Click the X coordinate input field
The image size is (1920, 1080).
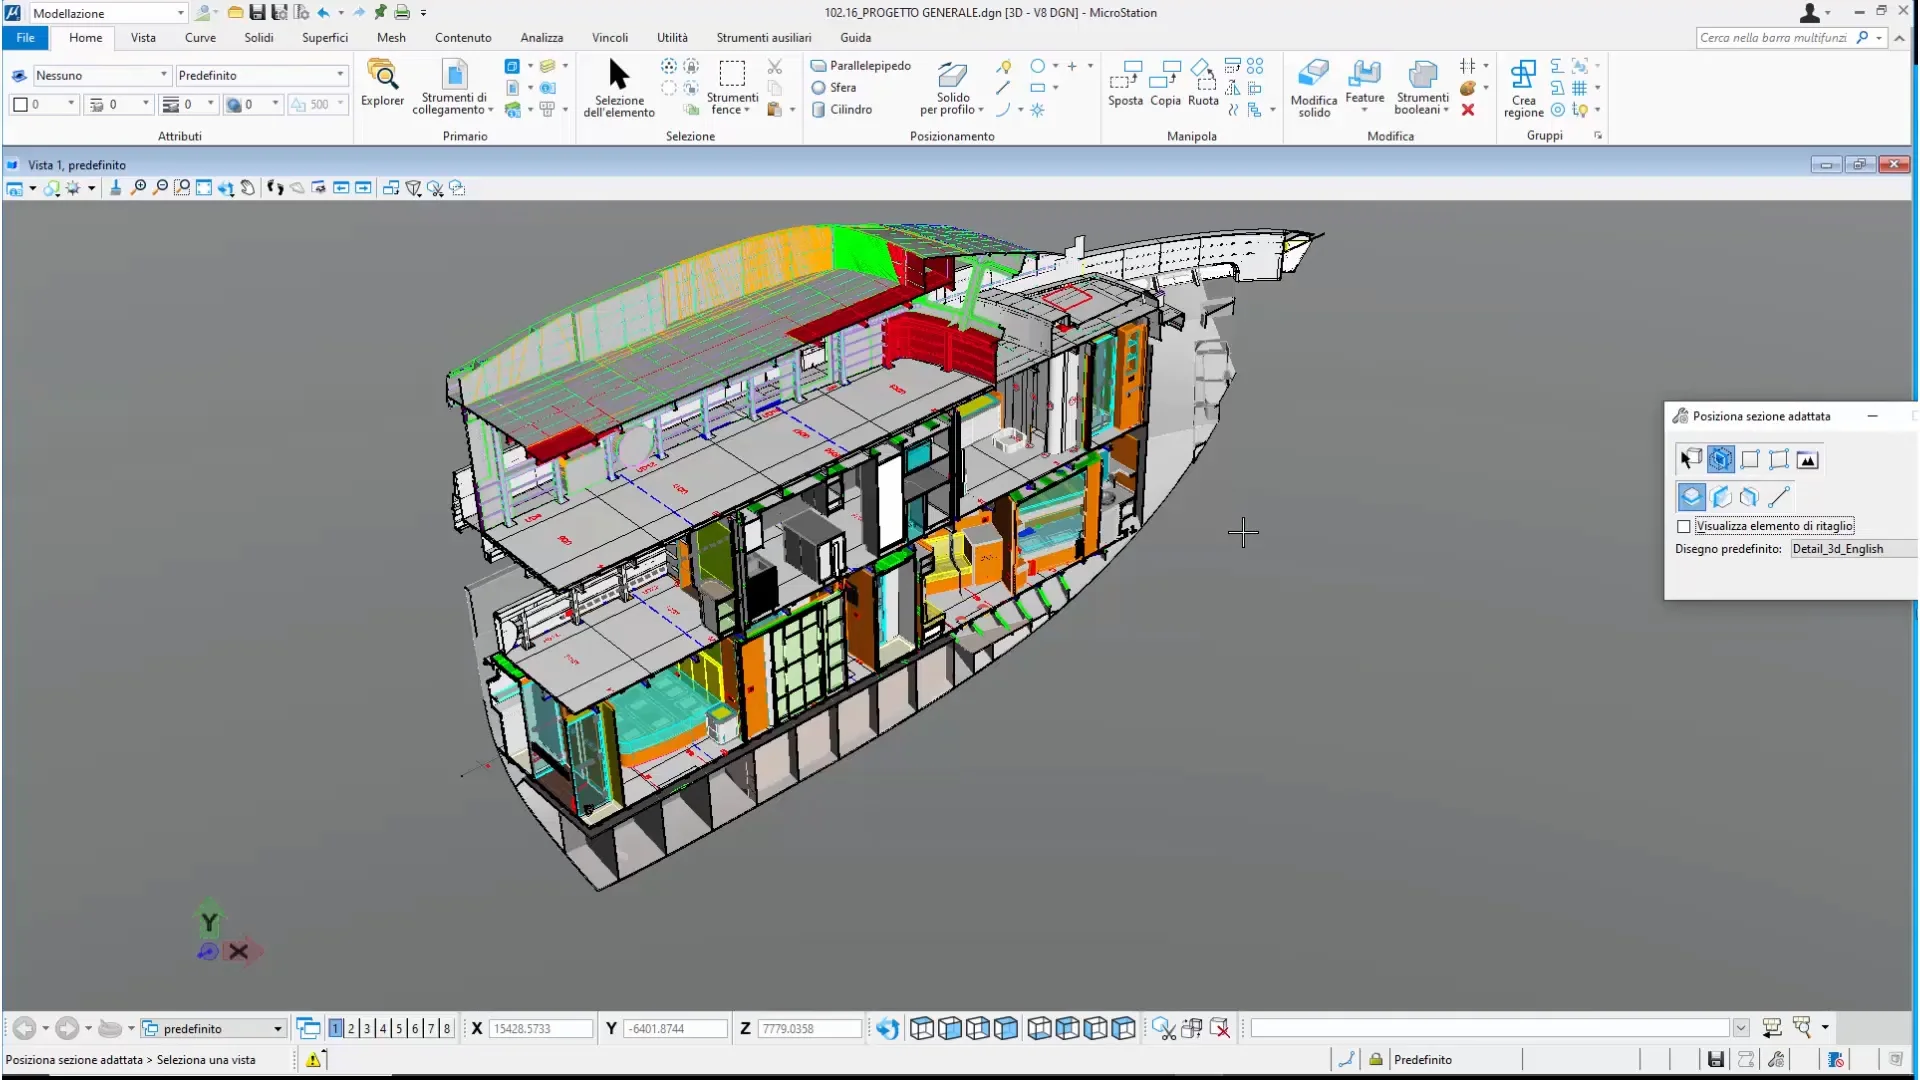pos(540,1028)
